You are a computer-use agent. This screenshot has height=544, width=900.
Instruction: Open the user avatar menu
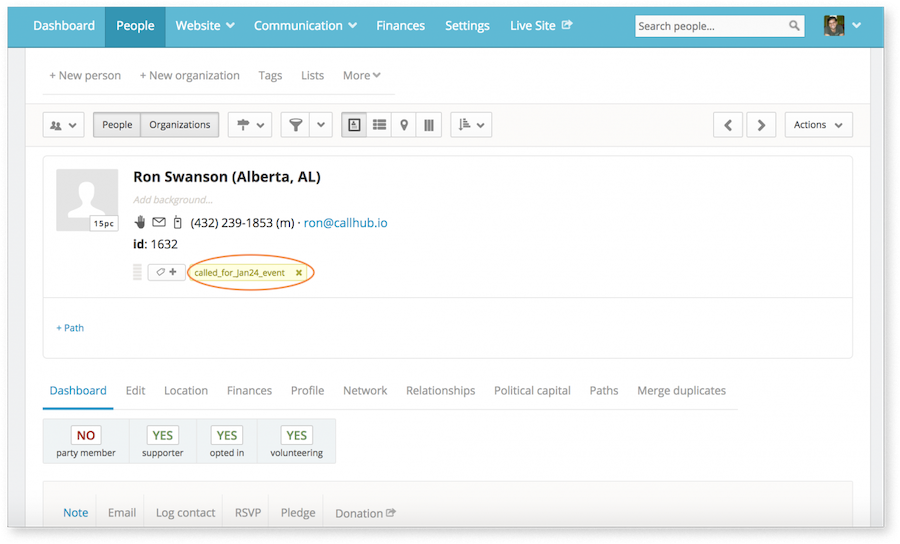(x=842, y=26)
